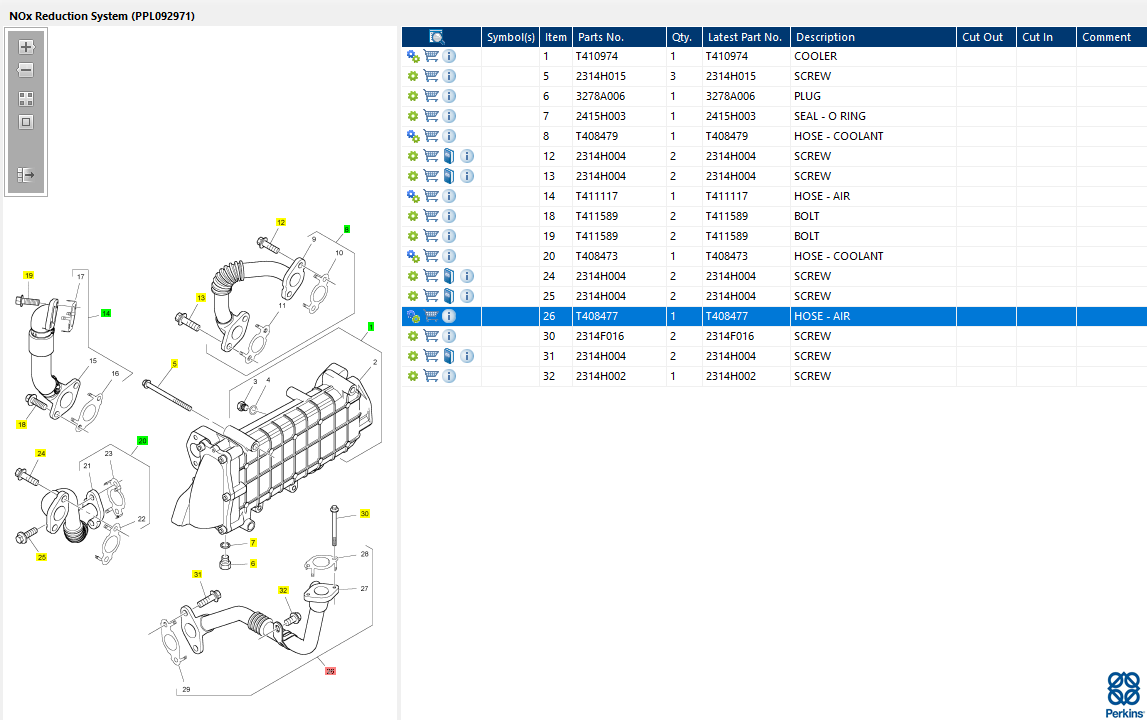Click part number 3278A006 in Parts No. column
Viewport: 1147px width, 720px height.
pyautogui.click(x=601, y=96)
